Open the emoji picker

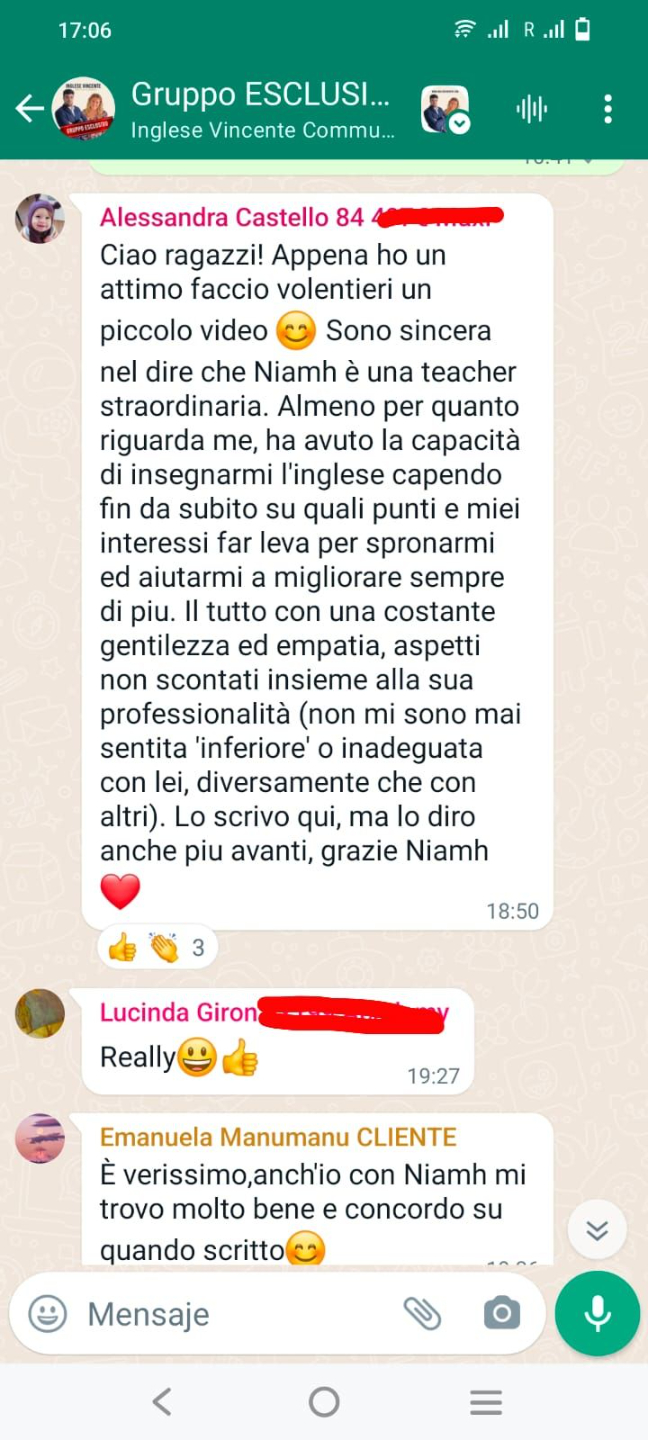point(47,1313)
